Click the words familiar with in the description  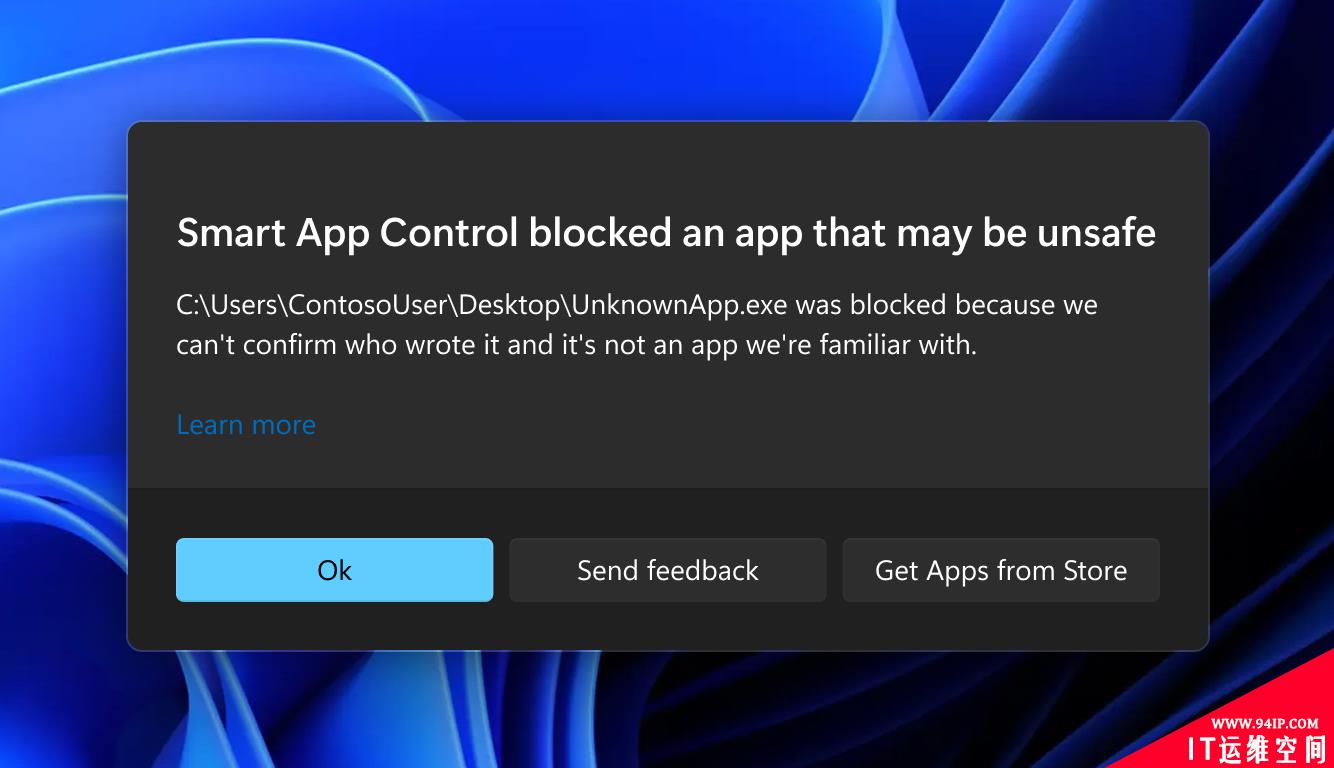(897, 345)
